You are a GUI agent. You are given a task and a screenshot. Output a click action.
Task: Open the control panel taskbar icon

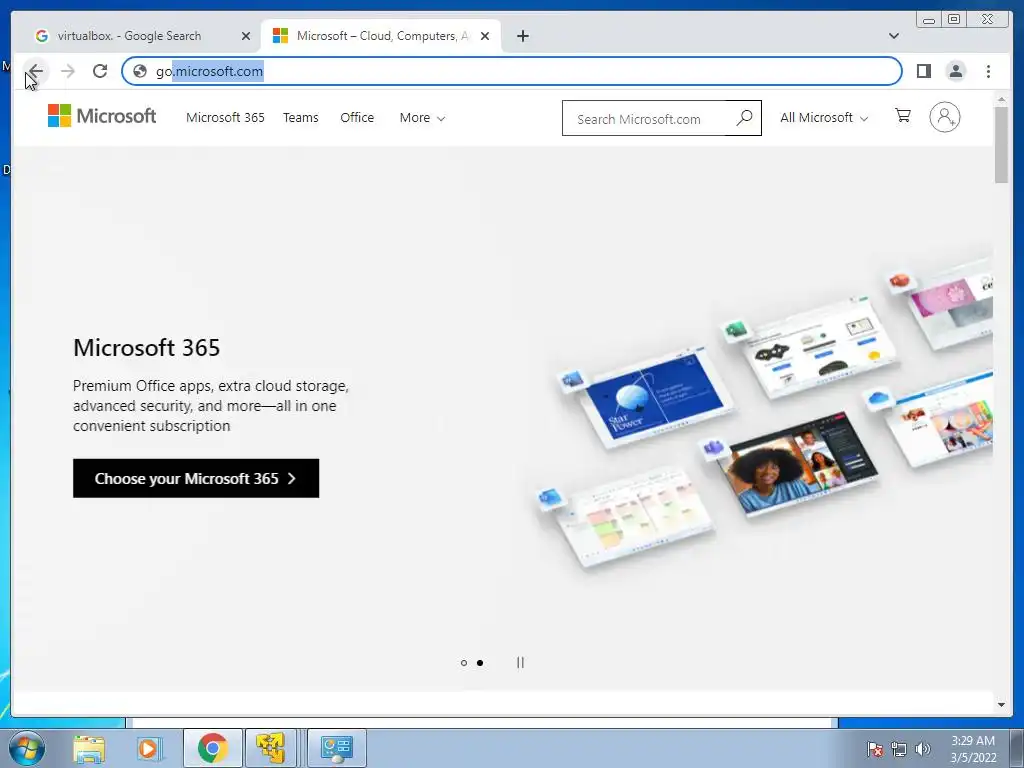(337, 748)
